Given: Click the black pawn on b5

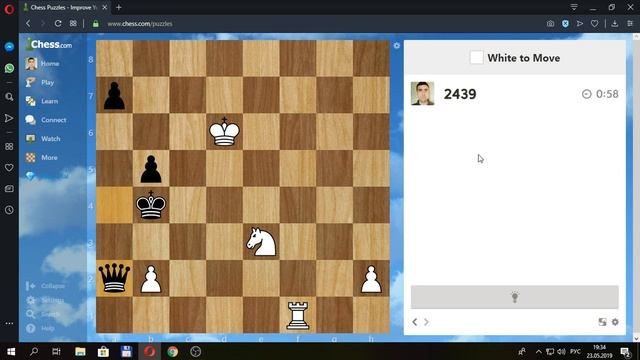Looking at the screenshot, I should [151, 169].
